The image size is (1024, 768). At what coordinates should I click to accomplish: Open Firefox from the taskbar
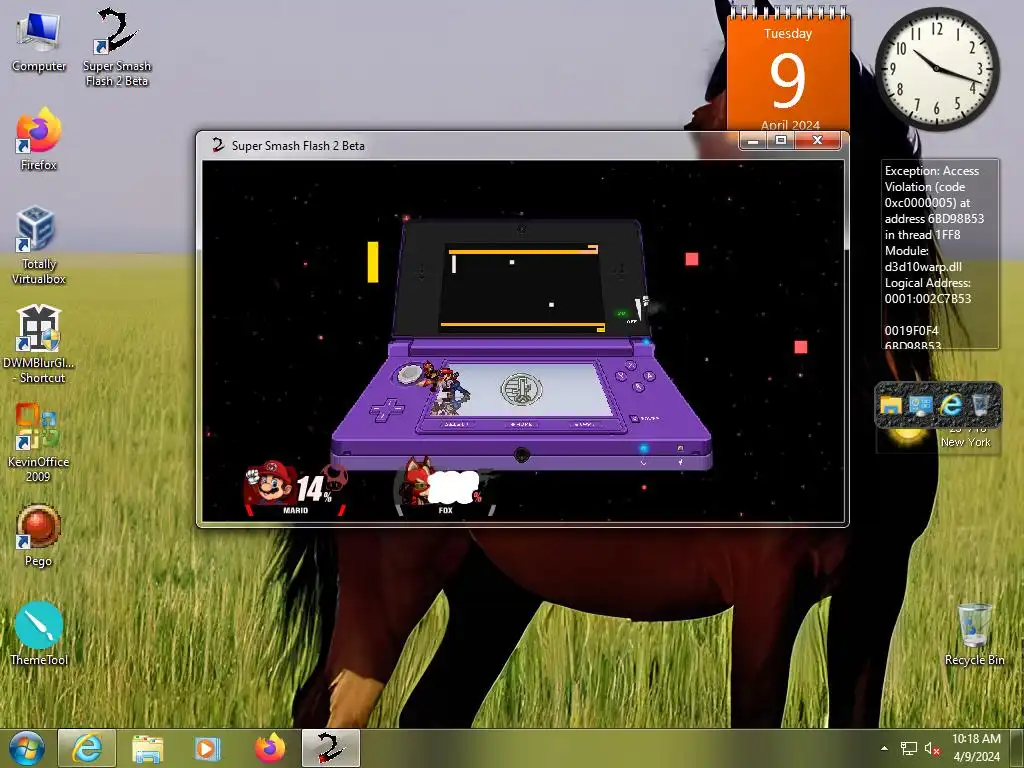point(270,748)
